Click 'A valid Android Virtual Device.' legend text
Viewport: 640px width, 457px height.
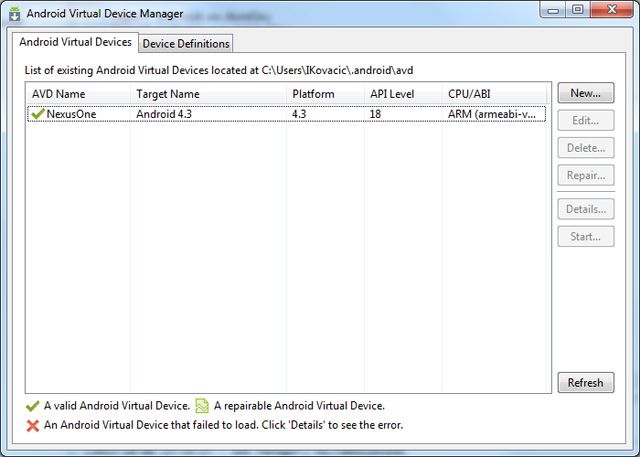[x=117, y=406]
